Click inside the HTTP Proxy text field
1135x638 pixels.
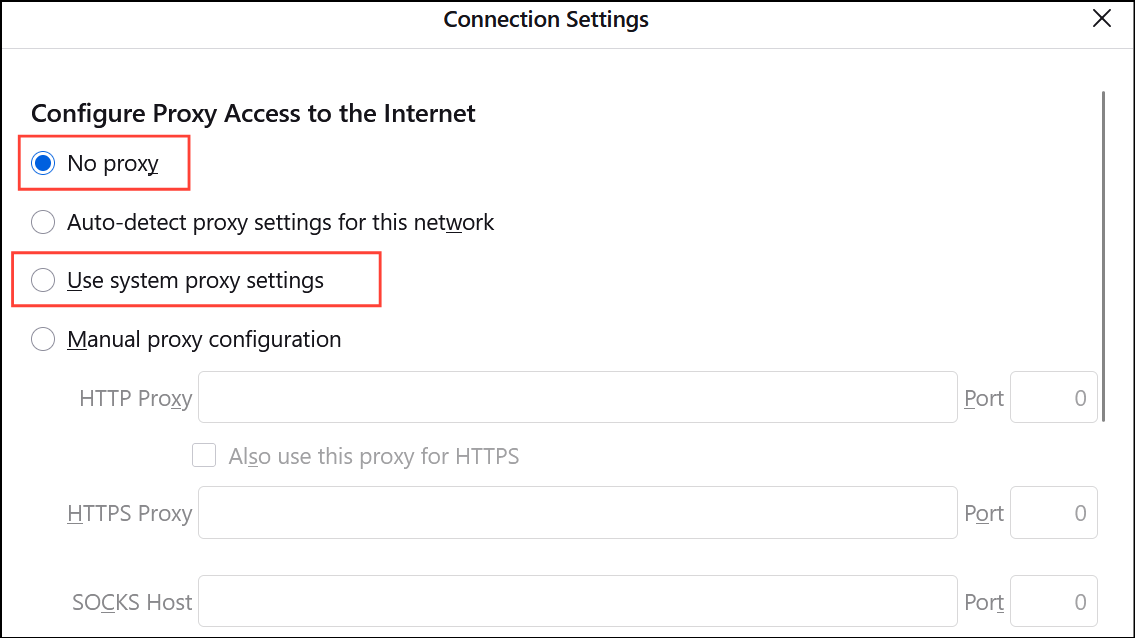tap(575, 397)
